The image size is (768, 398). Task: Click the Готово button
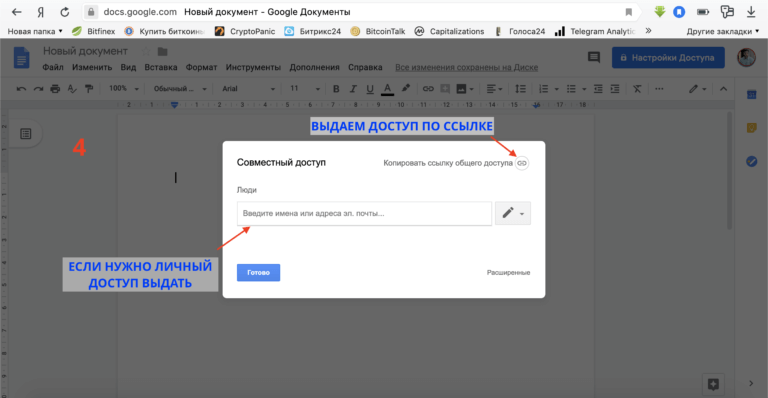tap(259, 273)
